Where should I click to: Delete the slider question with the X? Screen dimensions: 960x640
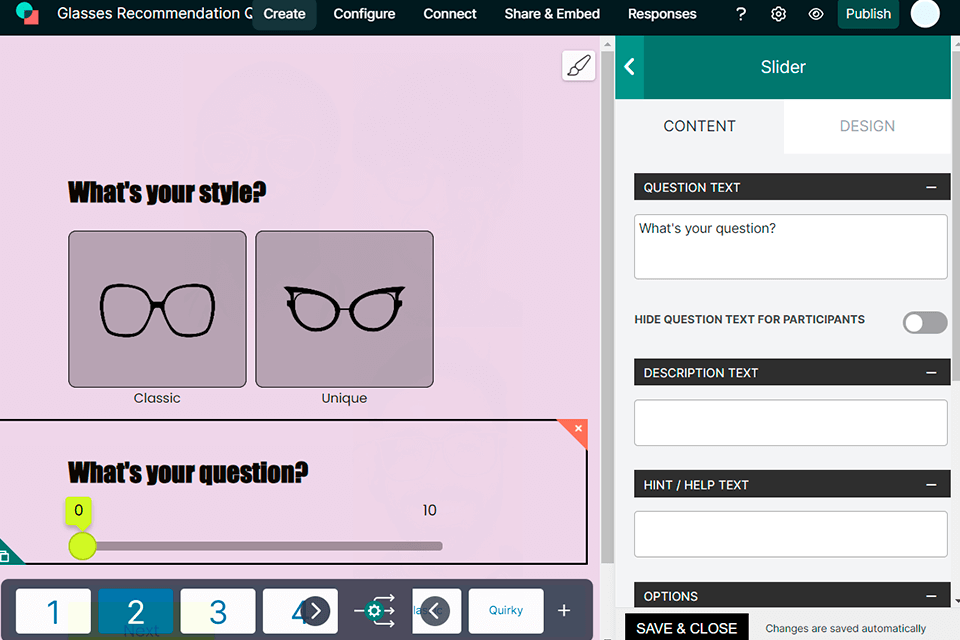(x=577, y=428)
